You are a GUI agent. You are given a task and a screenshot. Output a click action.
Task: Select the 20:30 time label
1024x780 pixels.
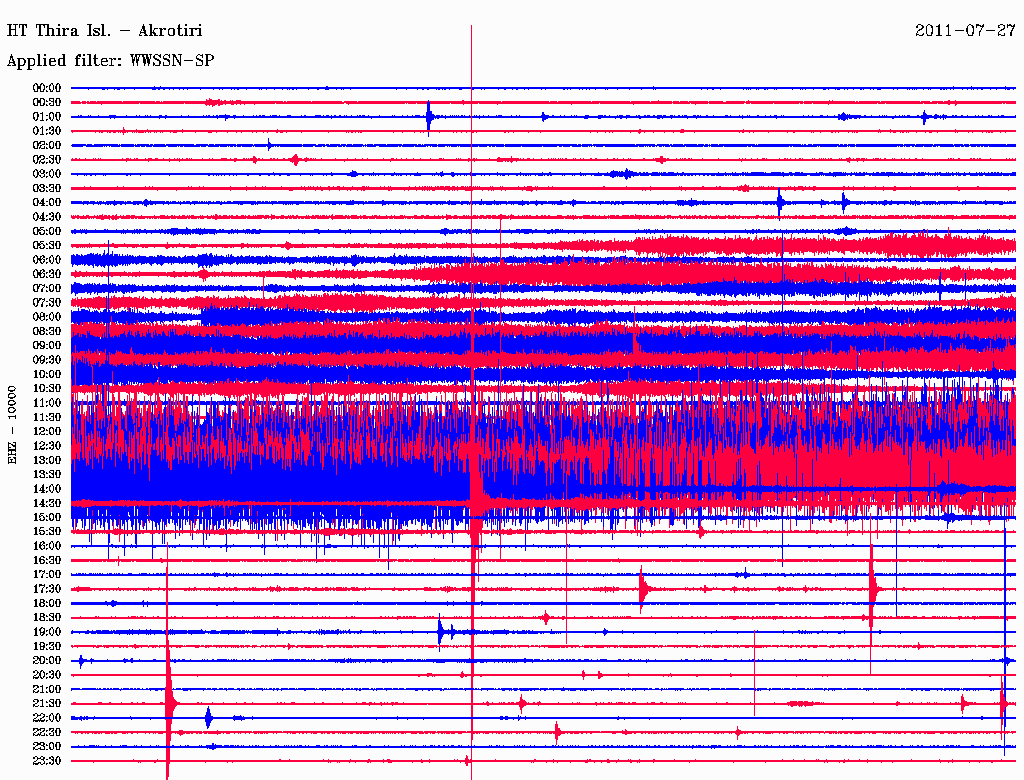[x=47, y=675]
